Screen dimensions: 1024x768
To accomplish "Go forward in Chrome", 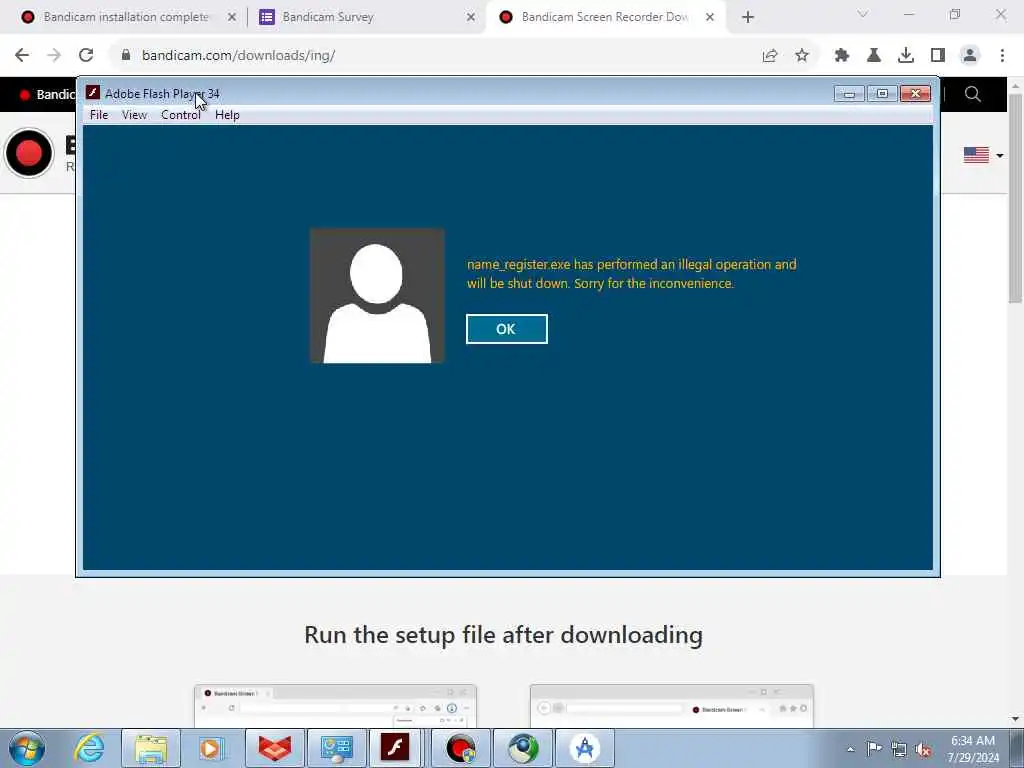I will pyautogui.click(x=54, y=56).
